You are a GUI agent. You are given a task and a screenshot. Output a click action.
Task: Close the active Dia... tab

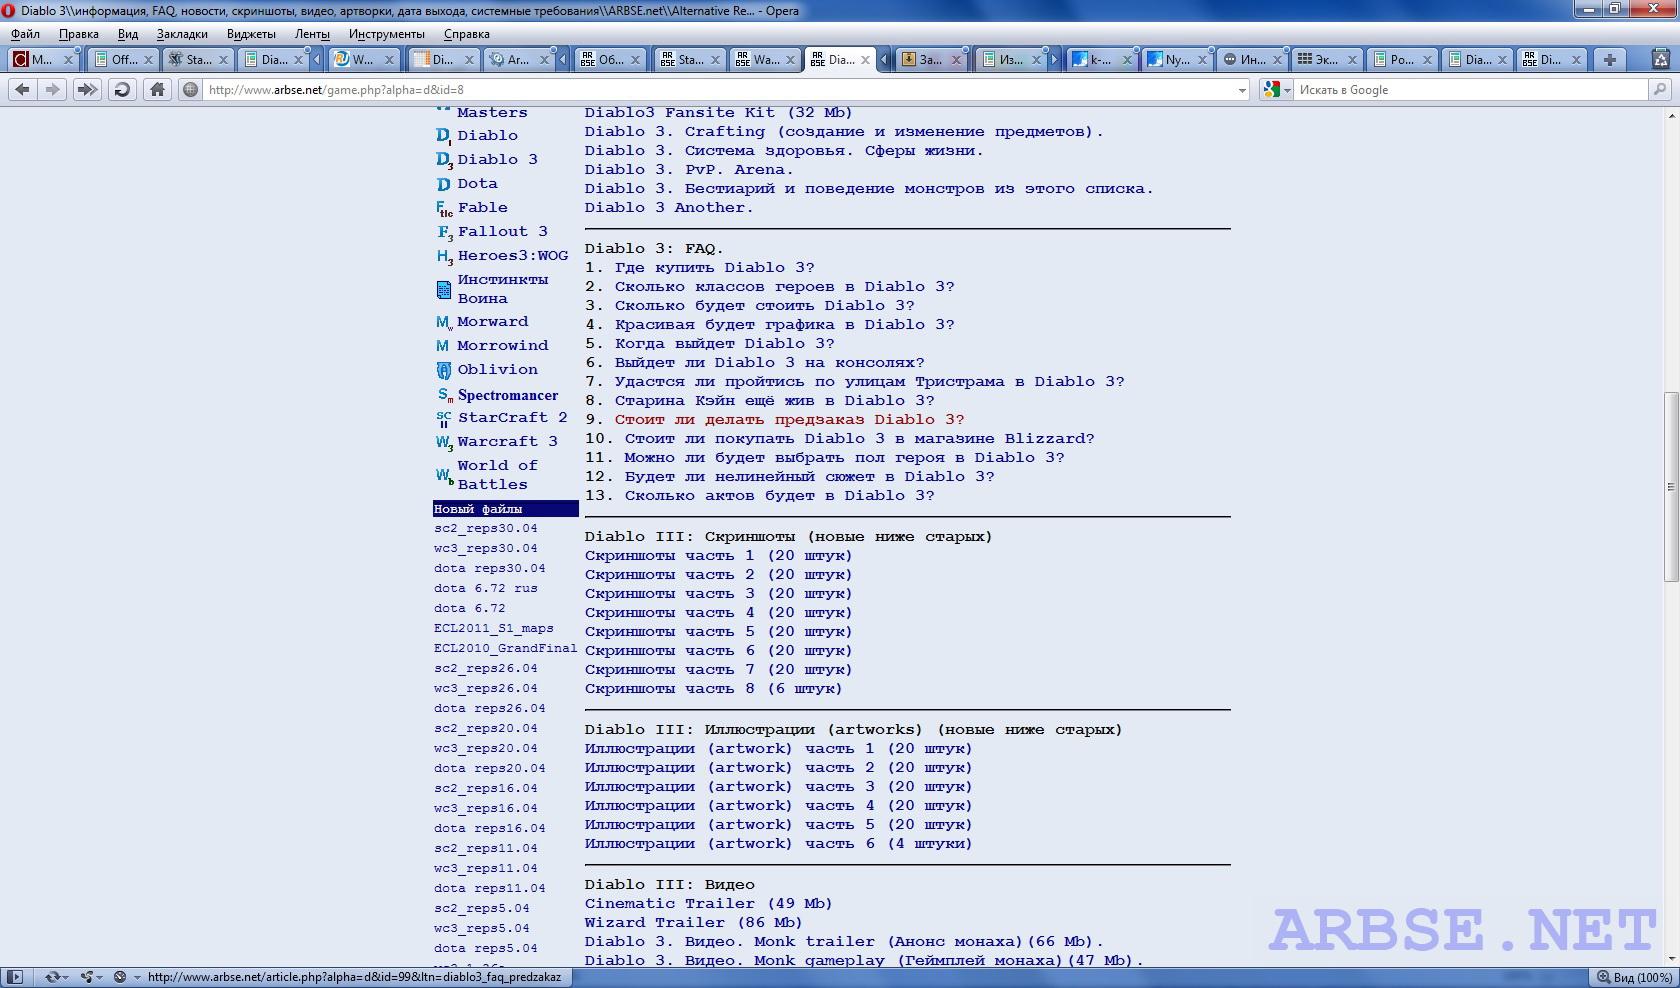[x=865, y=60]
